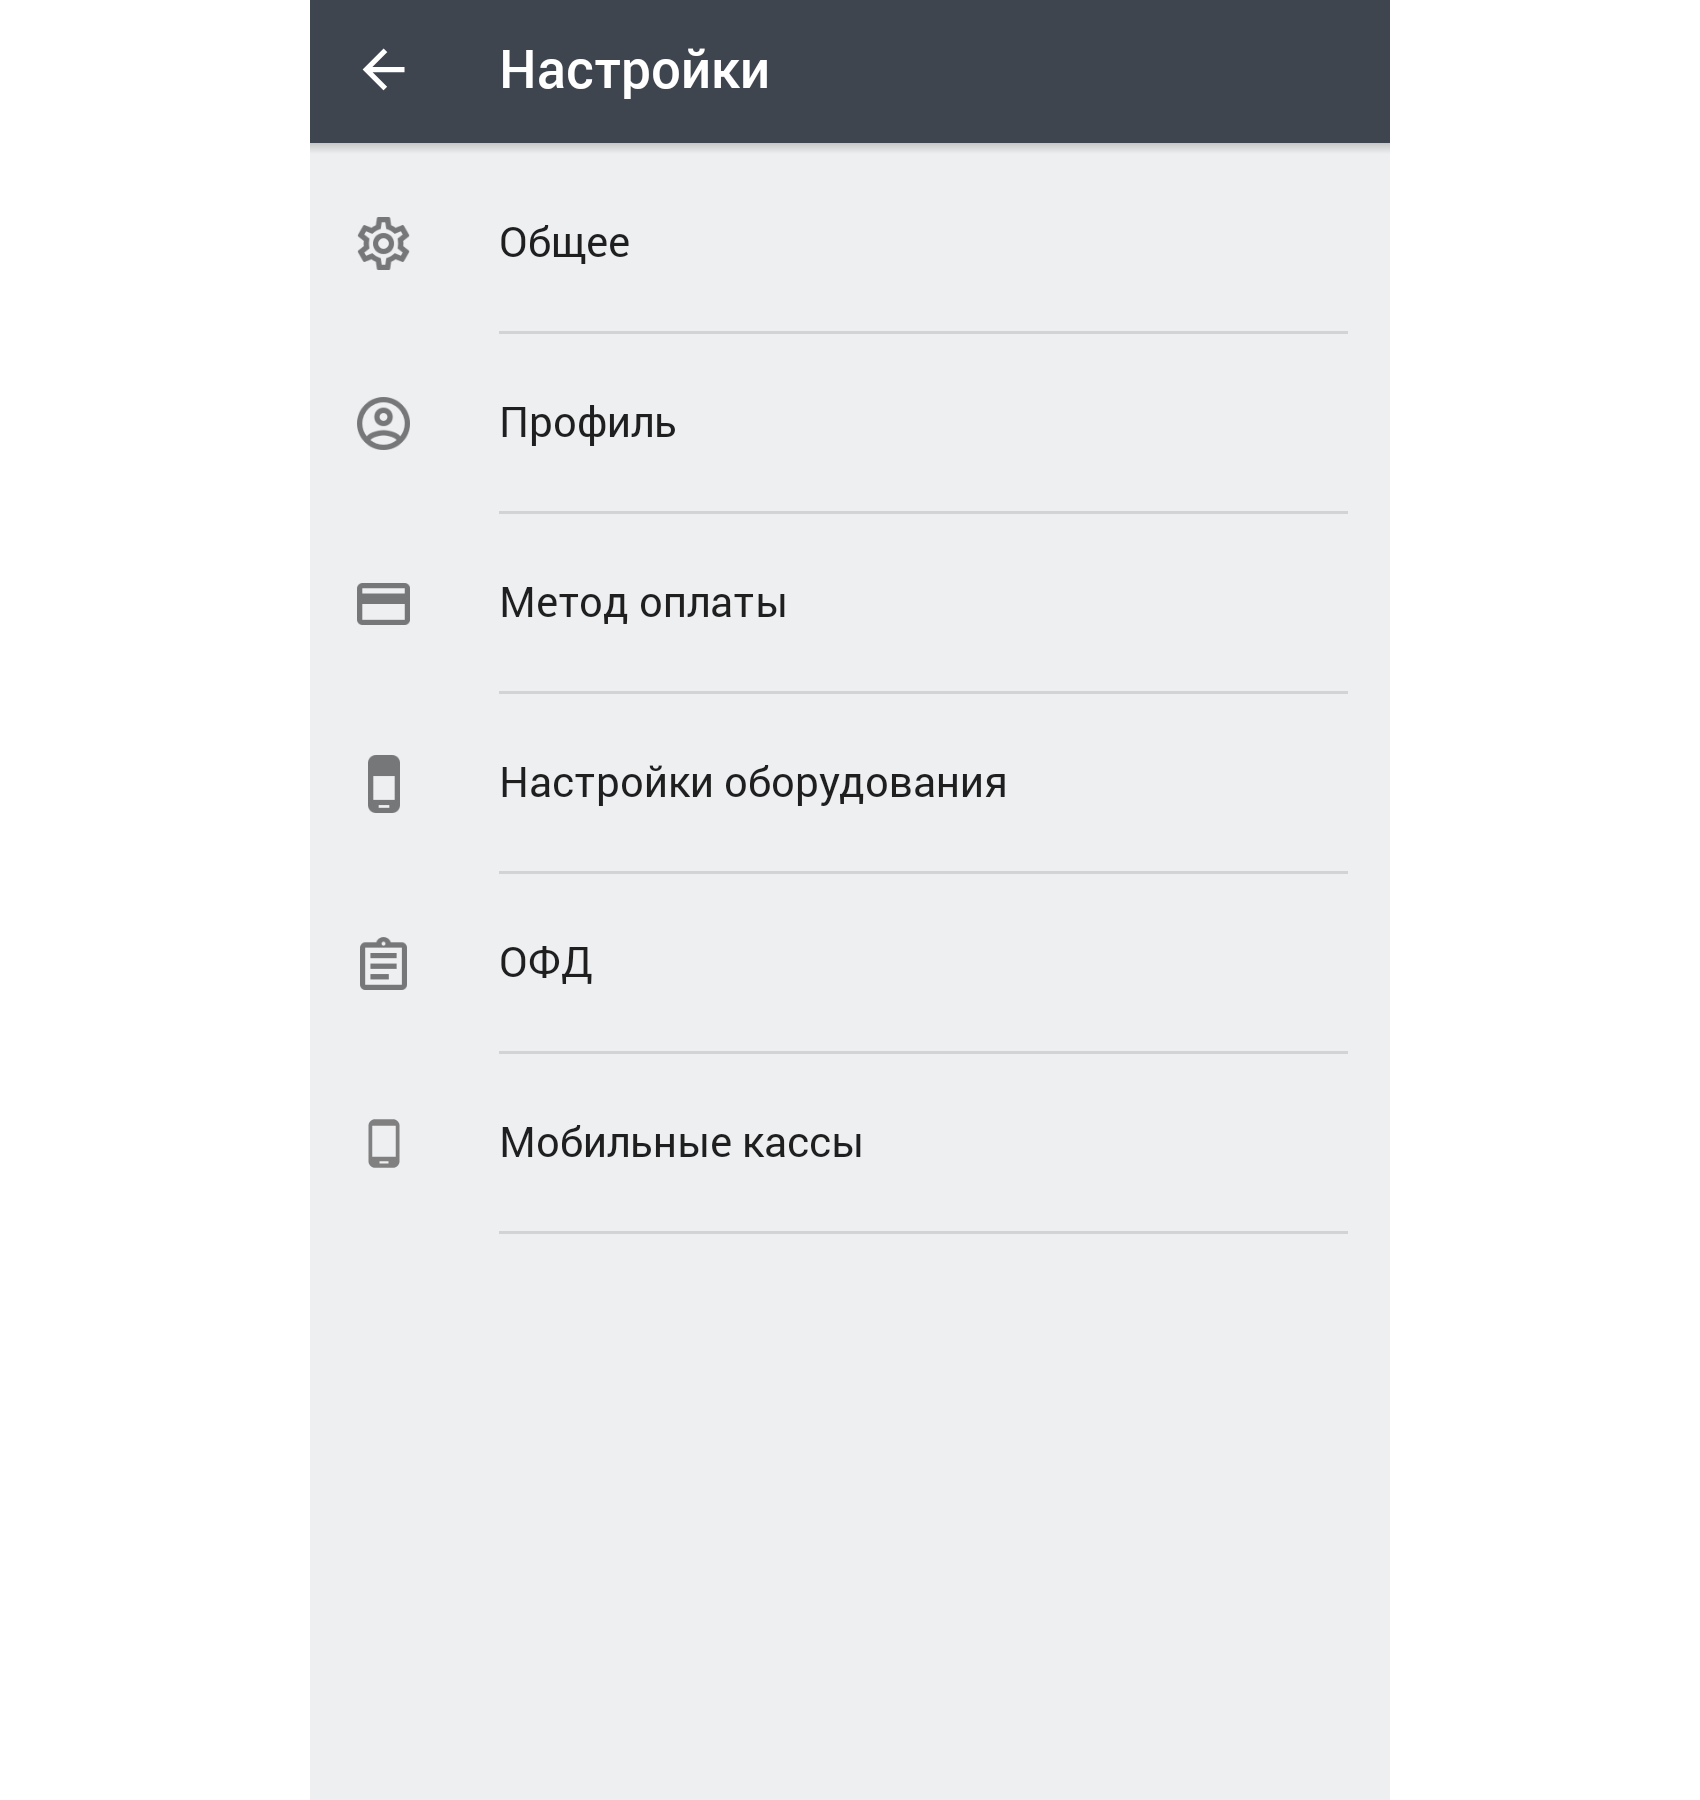The width and height of the screenshot is (1700, 1800).
Task: Click the dark header bar right of title
Action: (x=1080, y=71)
